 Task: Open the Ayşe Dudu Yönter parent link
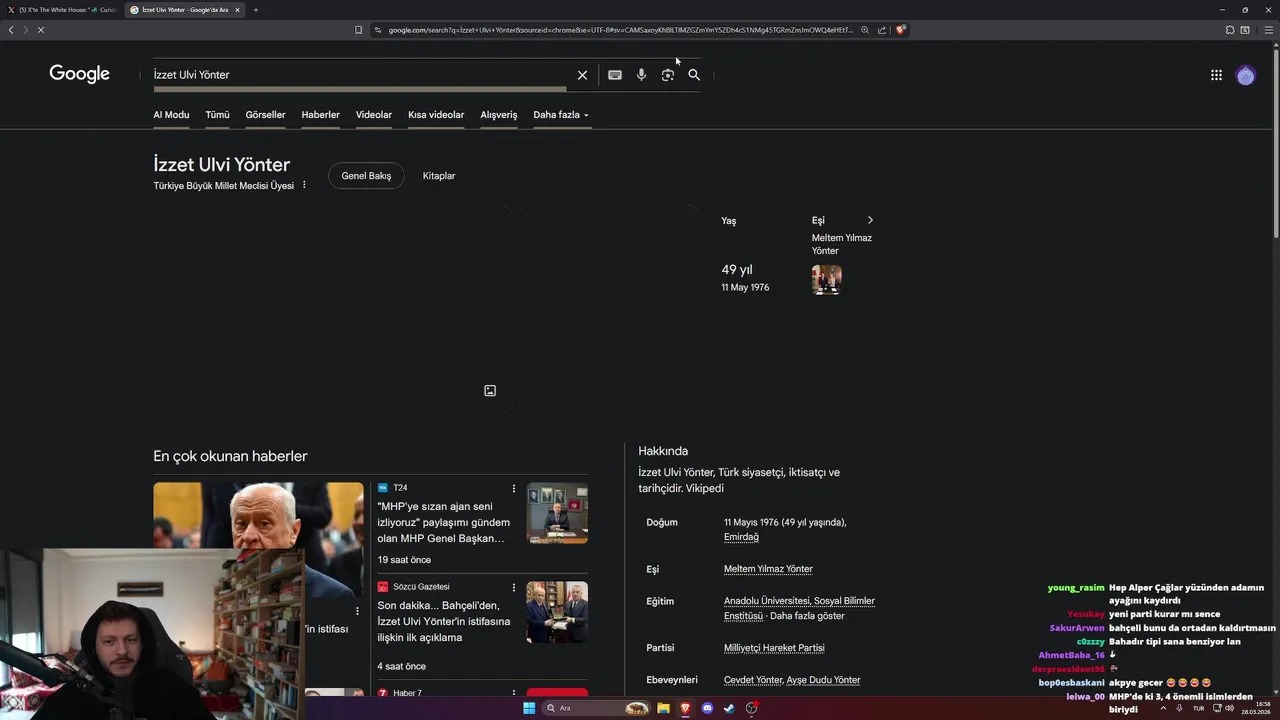(823, 680)
